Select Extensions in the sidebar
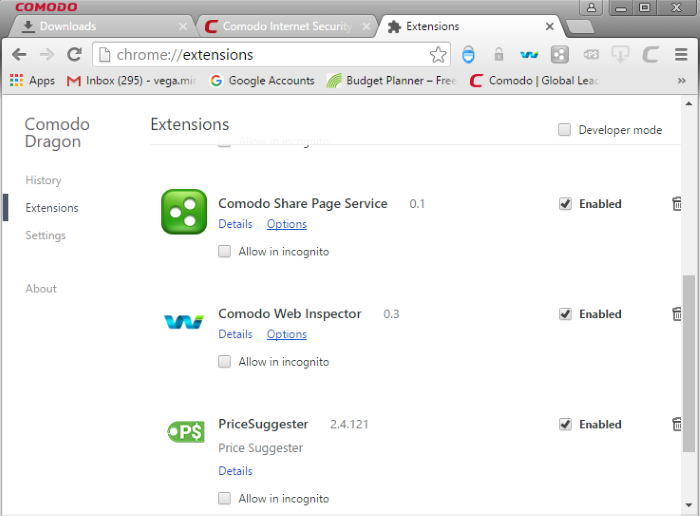 [52, 208]
